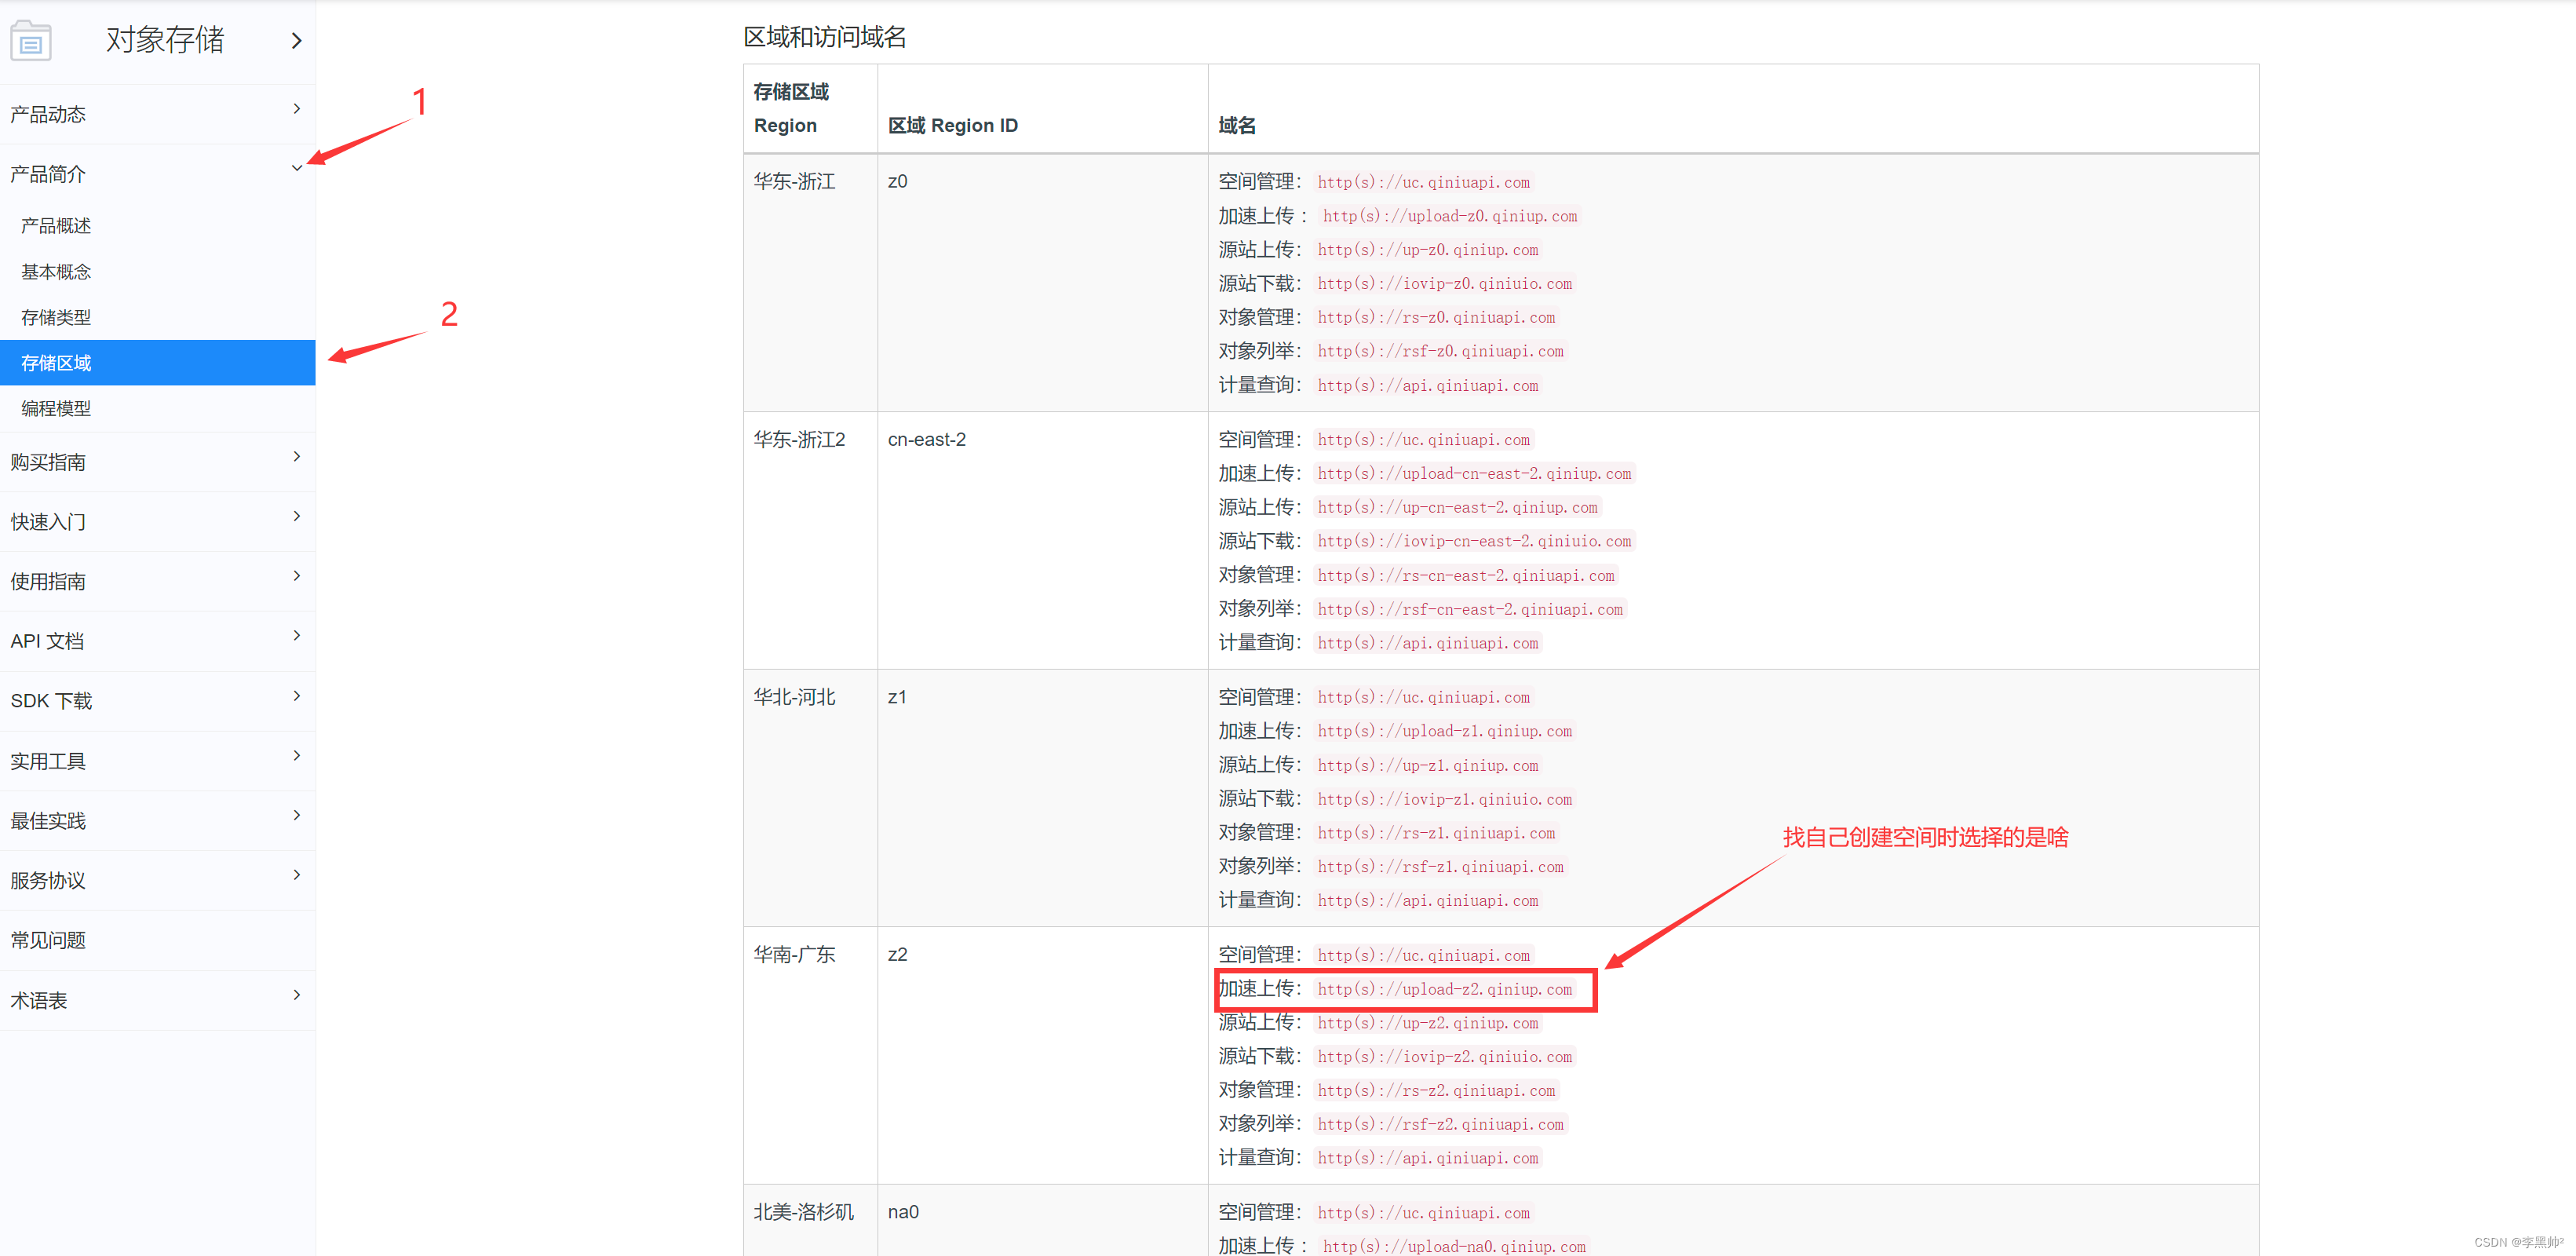Expand the 术语表 chevron arrow
Screen dimensions: 2576x1256
pos(296,995)
